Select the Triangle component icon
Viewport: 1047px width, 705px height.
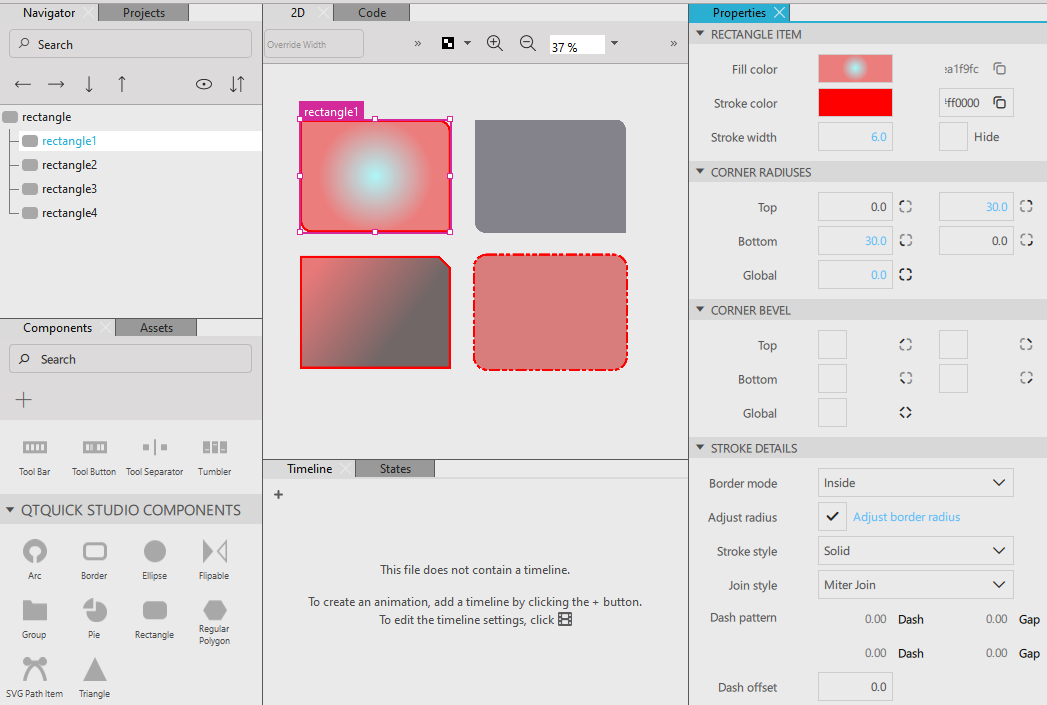click(94, 669)
